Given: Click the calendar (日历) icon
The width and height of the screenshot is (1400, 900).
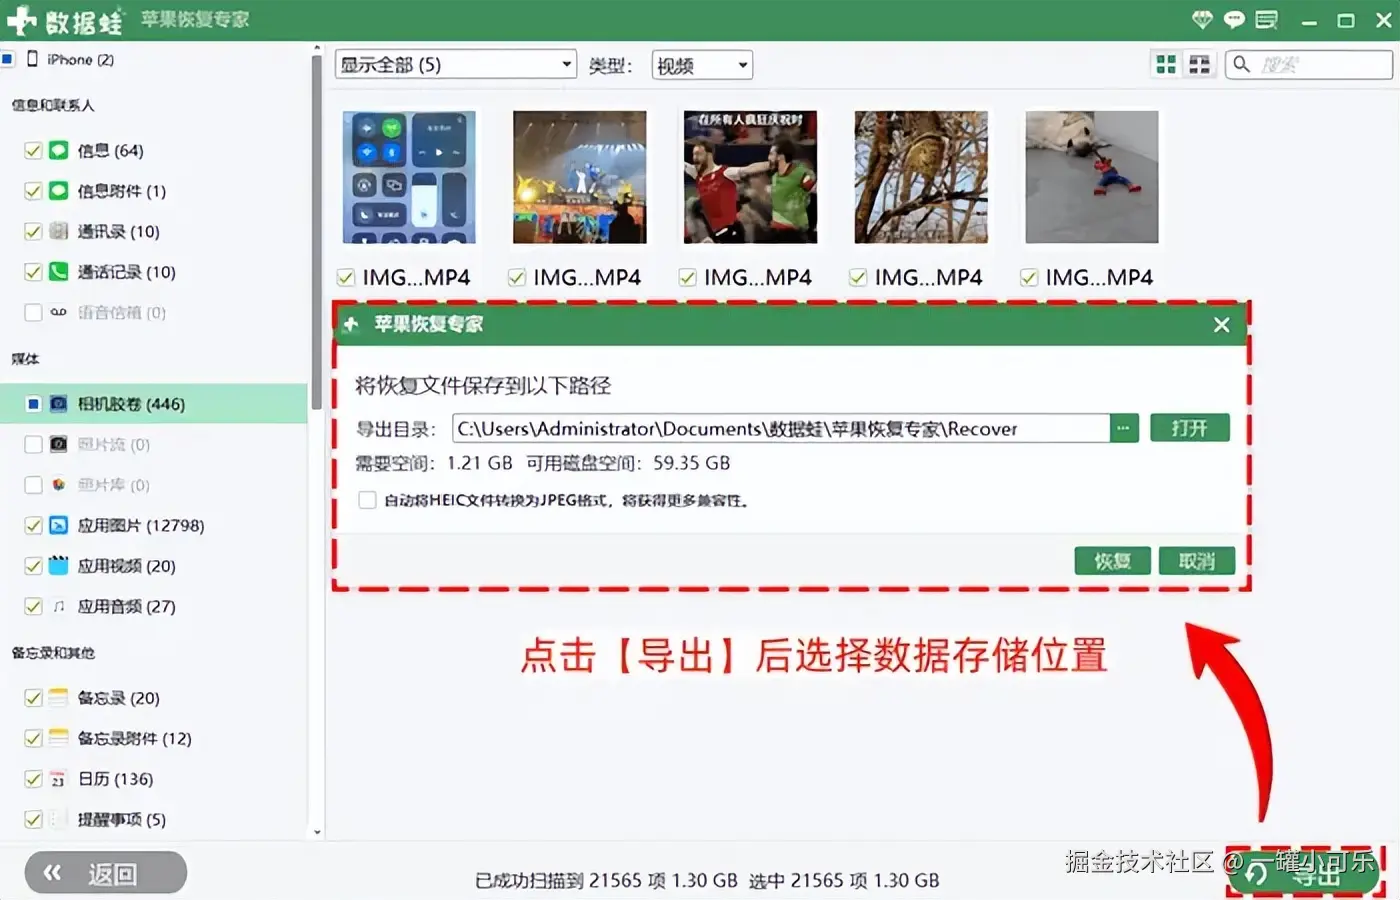Looking at the screenshot, I should (59, 778).
